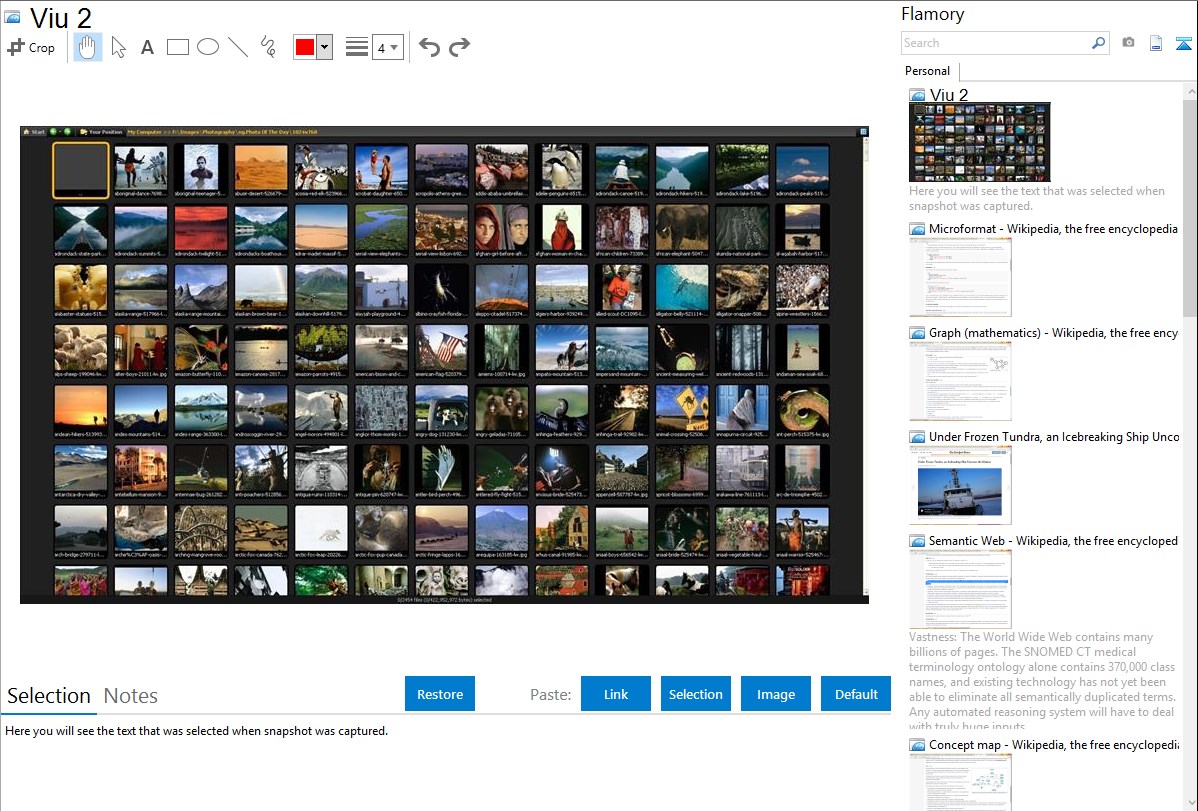Screen dimensions: 1198x811
Task: Switch to the Notes tab
Action: coord(131,696)
